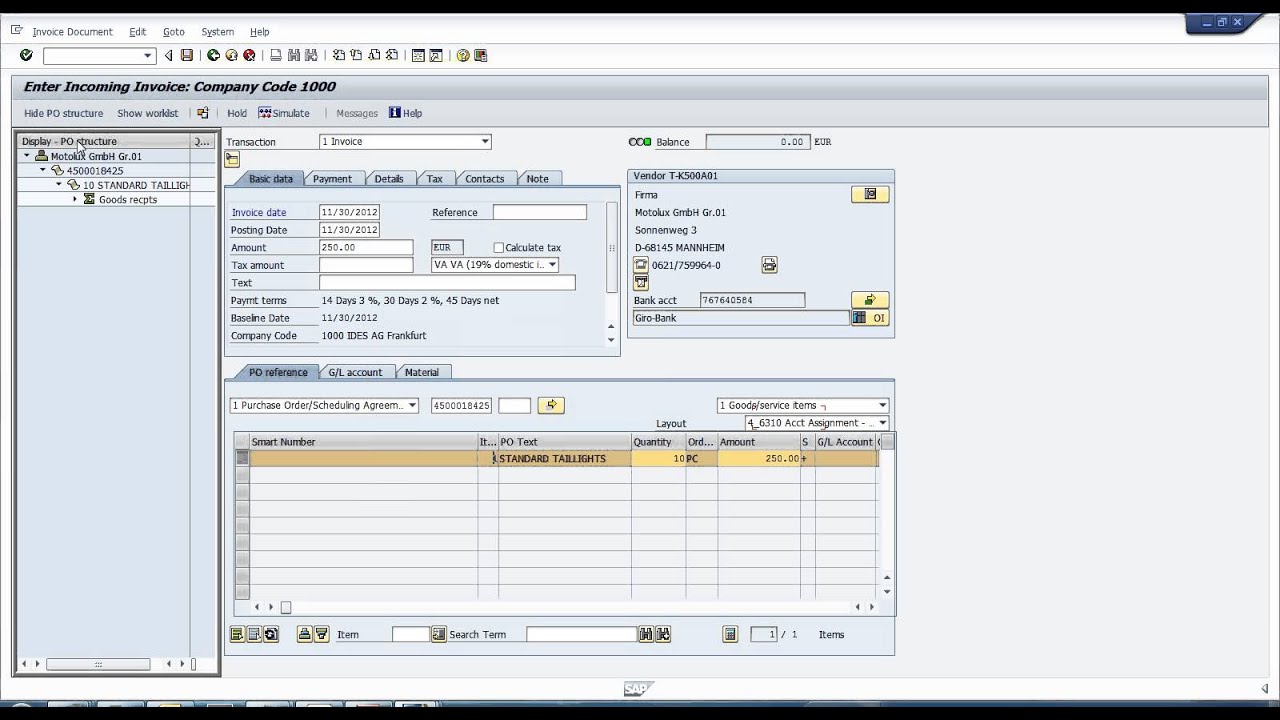The image size is (1280, 720).
Task: Click the Reference input field
Action: tap(539, 212)
